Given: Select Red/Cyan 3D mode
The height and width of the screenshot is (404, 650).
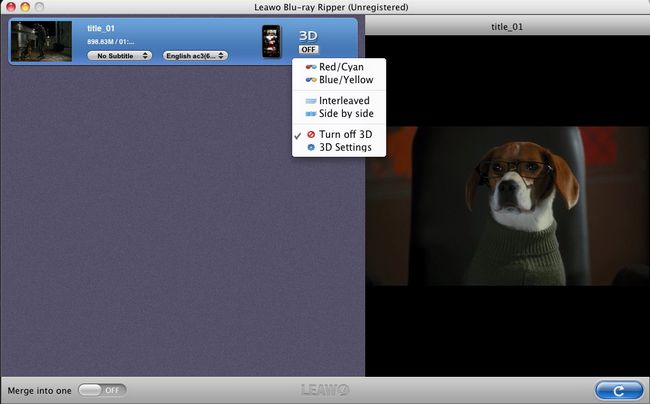Looking at the screenshot, I should [339, 67].
